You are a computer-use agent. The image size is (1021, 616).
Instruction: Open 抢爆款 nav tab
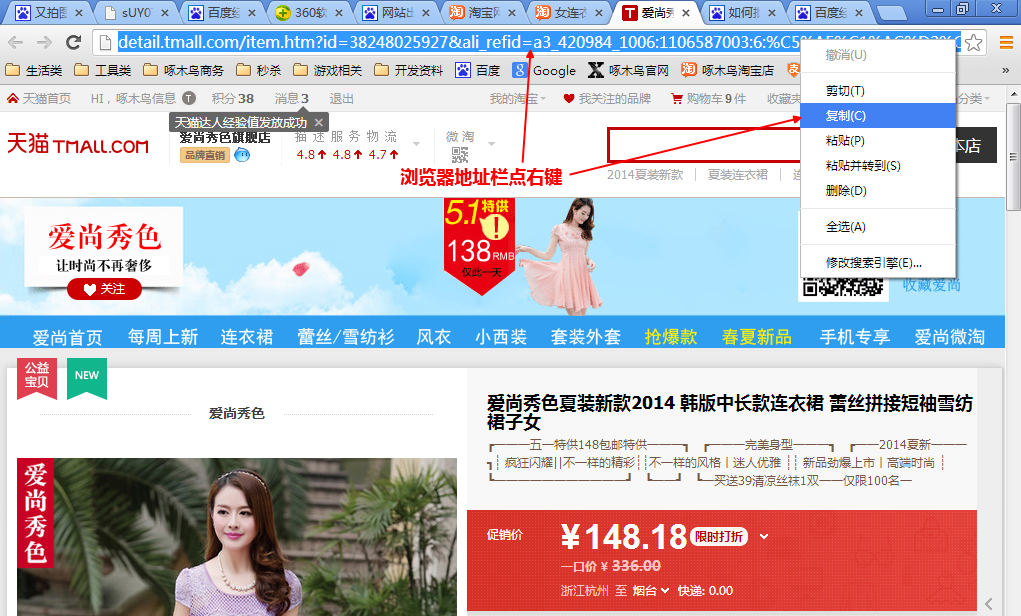pos(671,337)
